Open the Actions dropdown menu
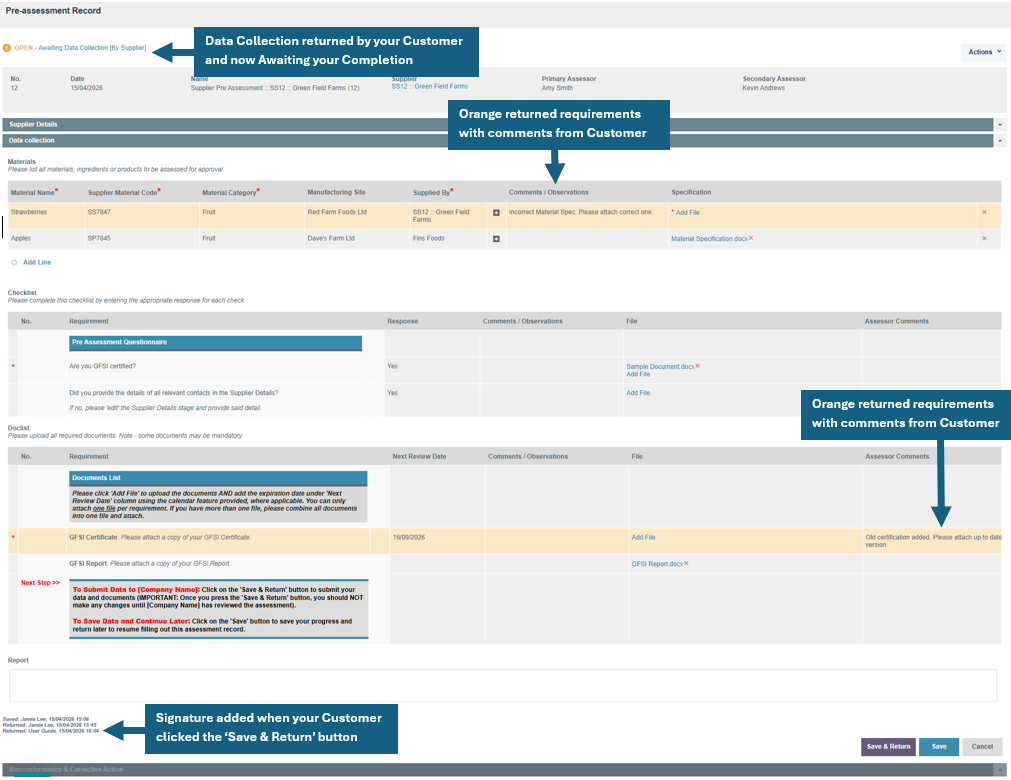 (x=984, y=52)
